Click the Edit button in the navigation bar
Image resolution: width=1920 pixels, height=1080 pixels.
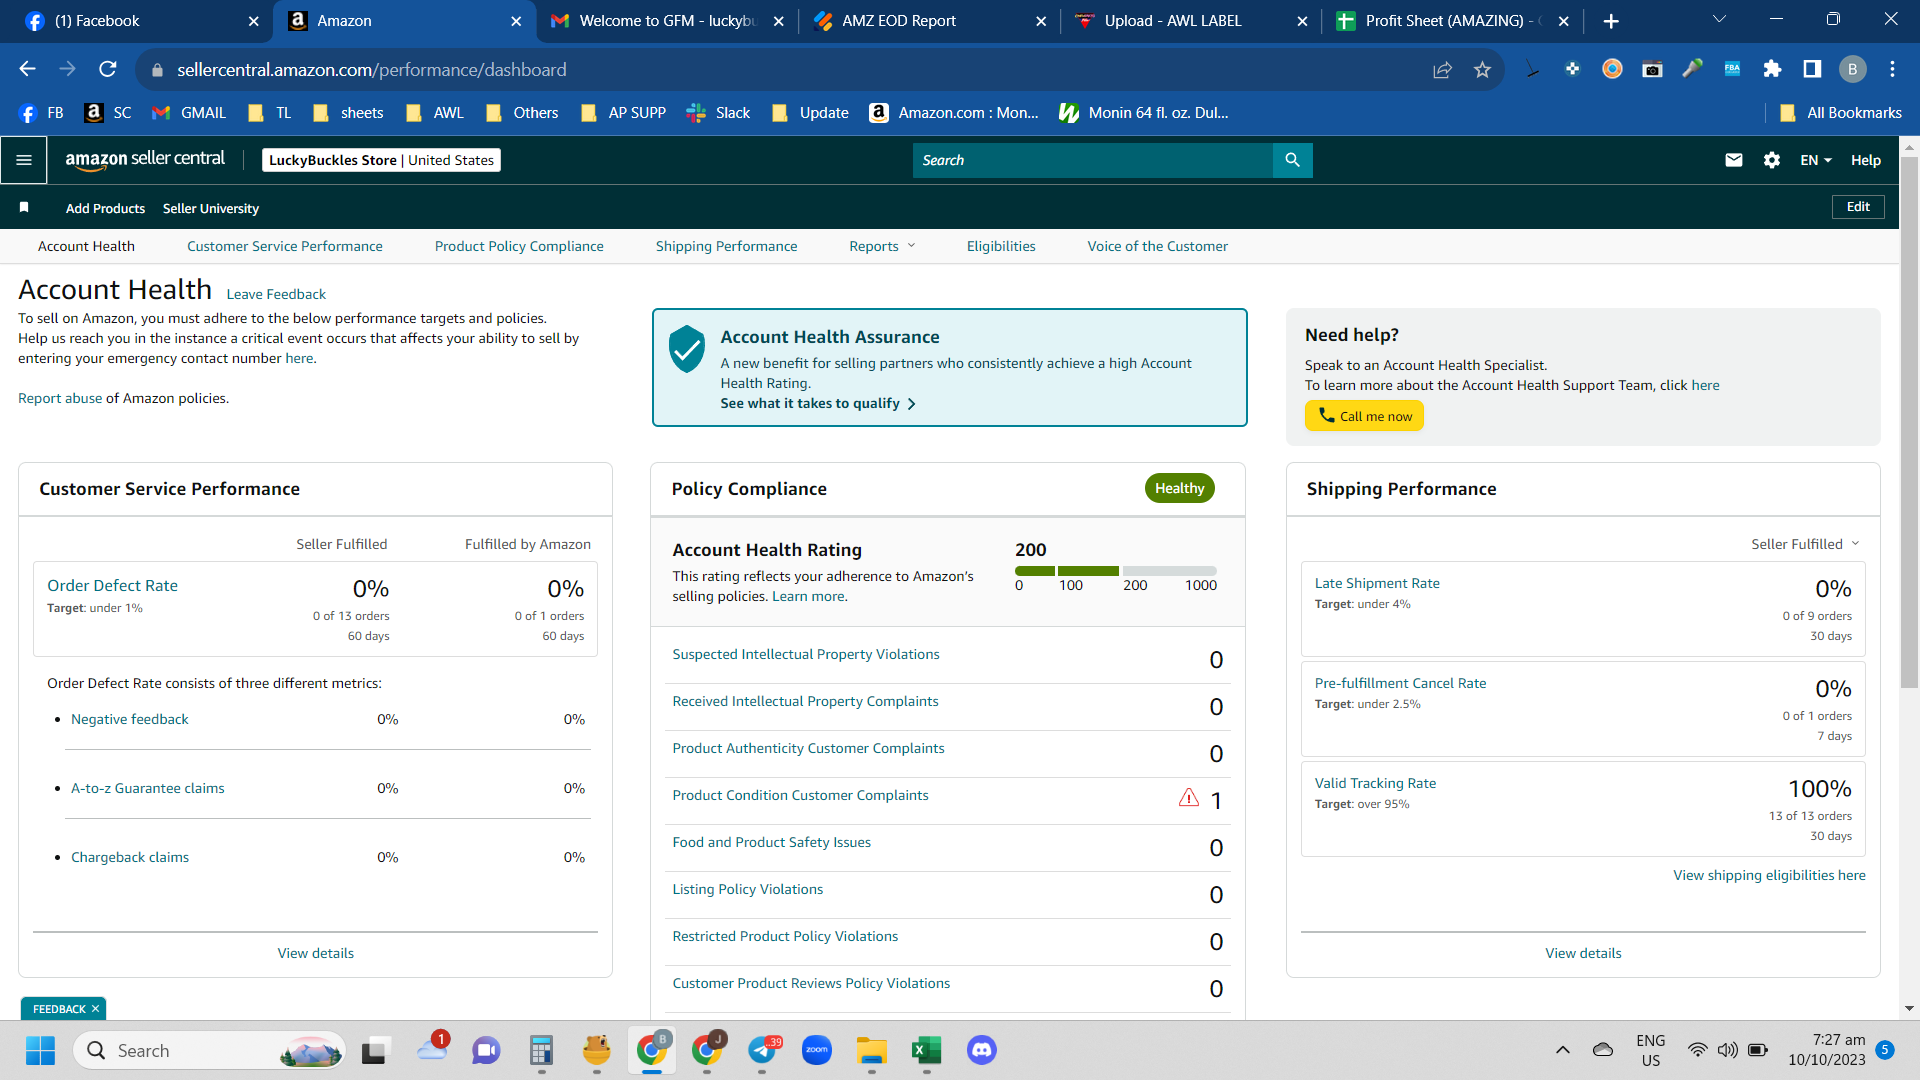[x=1858, y=207]
